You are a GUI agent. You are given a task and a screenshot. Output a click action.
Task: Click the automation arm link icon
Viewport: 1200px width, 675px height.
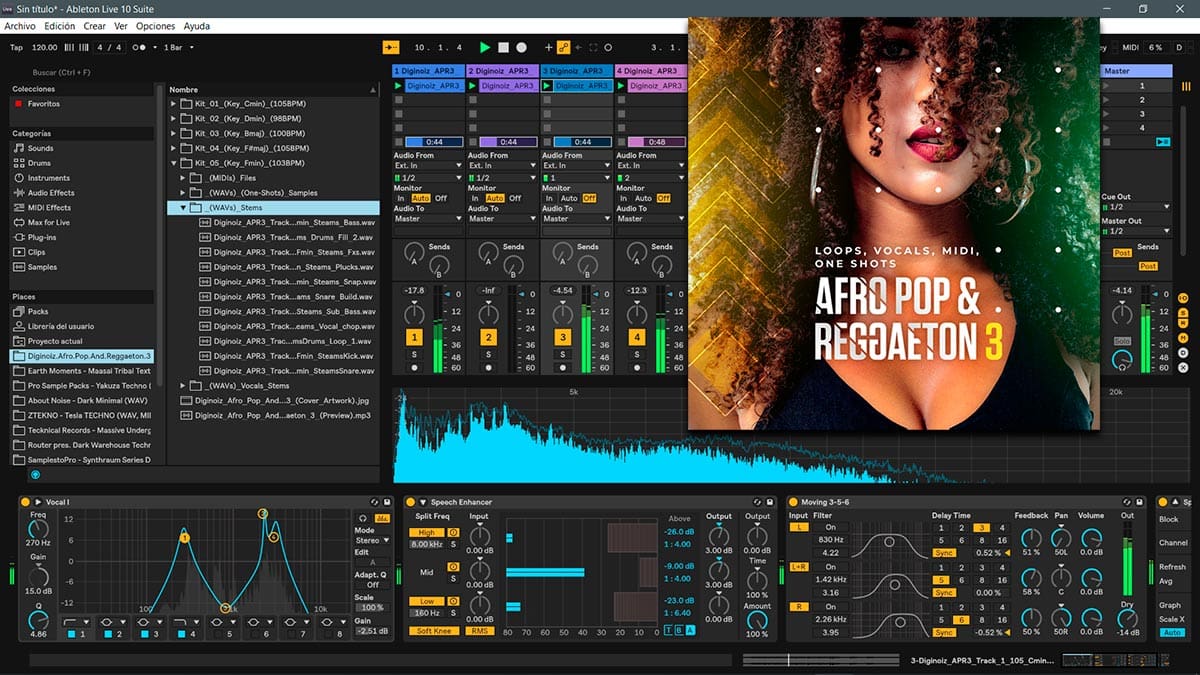(563, 47)
